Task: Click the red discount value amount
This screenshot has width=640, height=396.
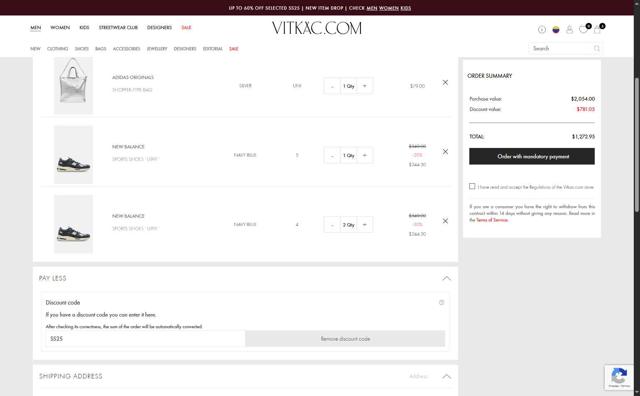Action: coord(585,109)
